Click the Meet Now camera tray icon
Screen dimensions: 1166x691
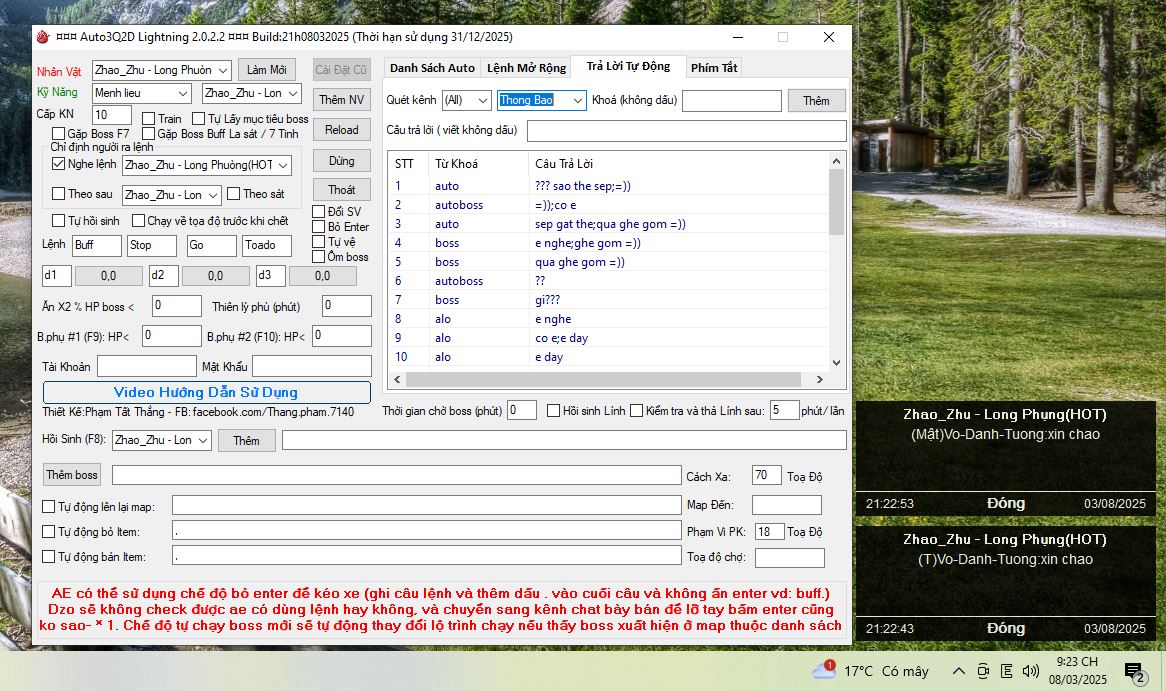pos(983,671)
